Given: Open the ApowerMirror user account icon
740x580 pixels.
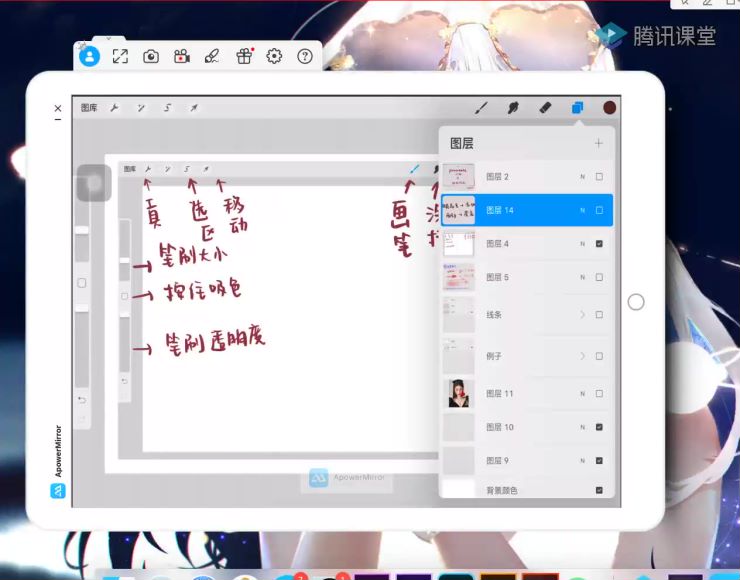Looking at the screenshot, I should point(89,57).
